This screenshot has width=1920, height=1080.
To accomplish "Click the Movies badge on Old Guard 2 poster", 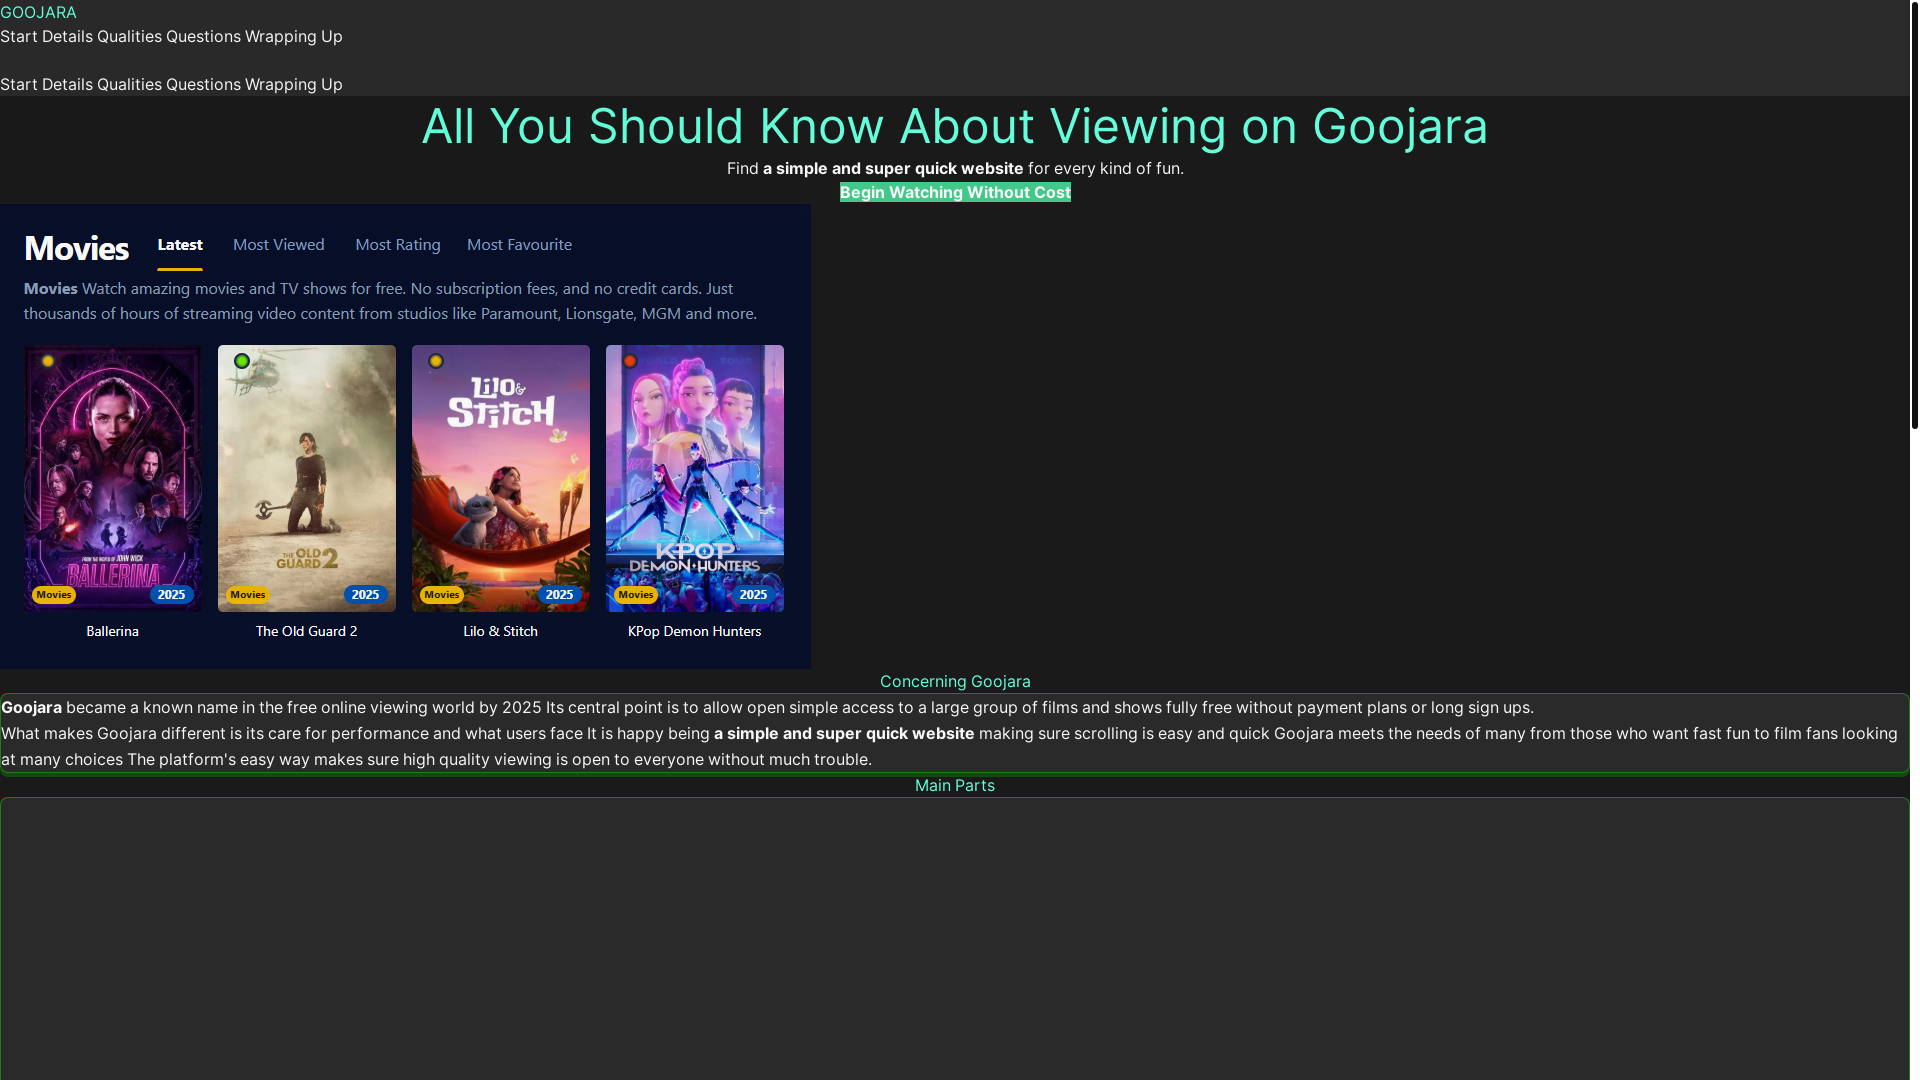I will point(248,594).
